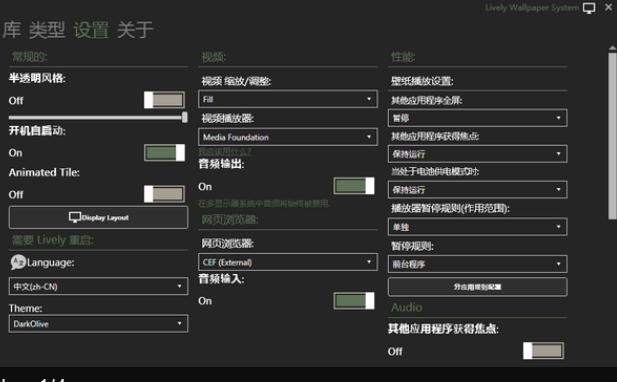Click the 壁纸播放设置 label
This screenshot has height=382, width=617.
point(422,81)
